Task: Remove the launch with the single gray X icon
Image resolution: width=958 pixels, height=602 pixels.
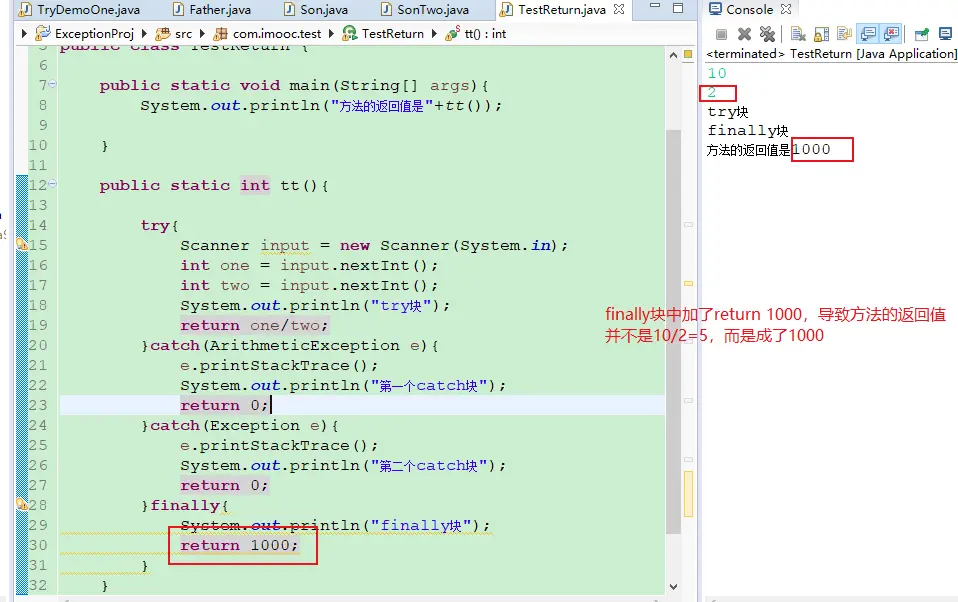Action: (x=744, y=34)
